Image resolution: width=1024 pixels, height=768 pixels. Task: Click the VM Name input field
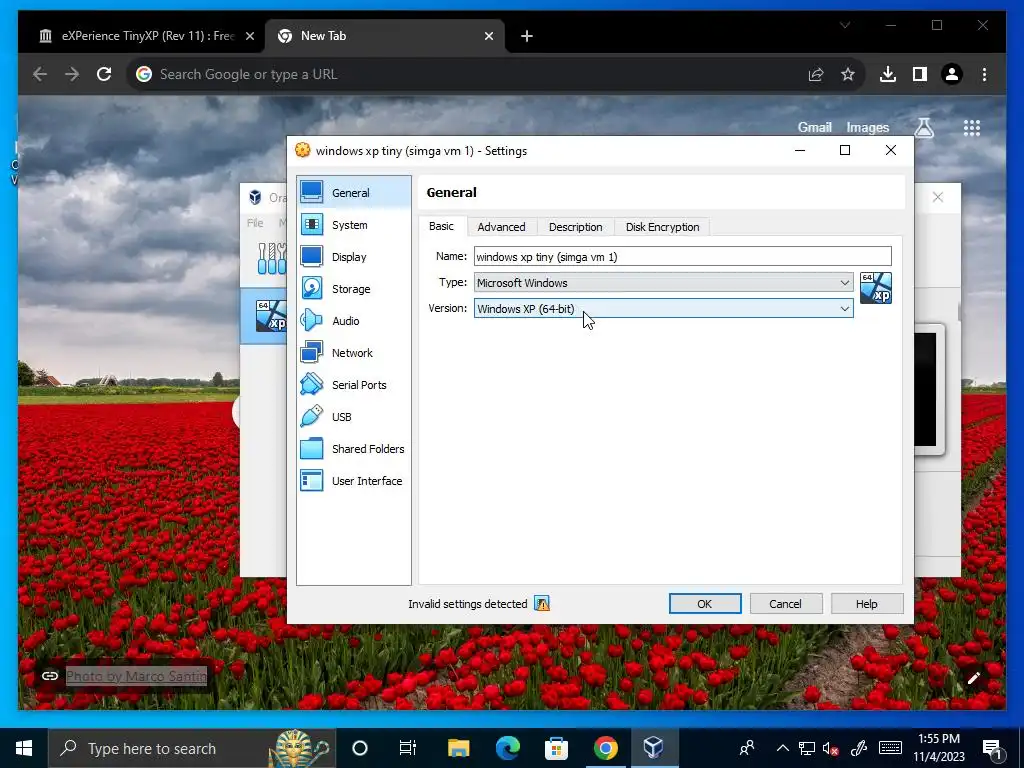click(x=682, y=257)
